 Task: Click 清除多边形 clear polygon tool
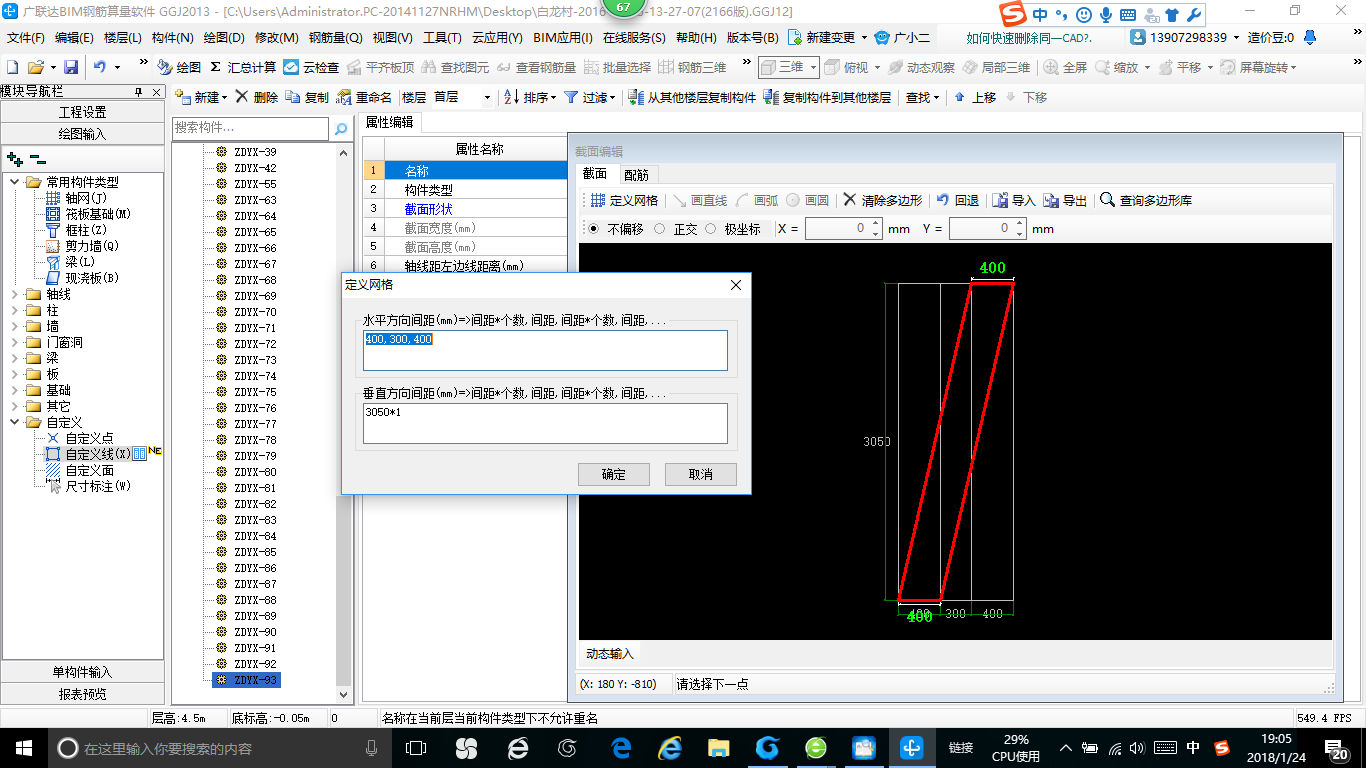(882, 200)
